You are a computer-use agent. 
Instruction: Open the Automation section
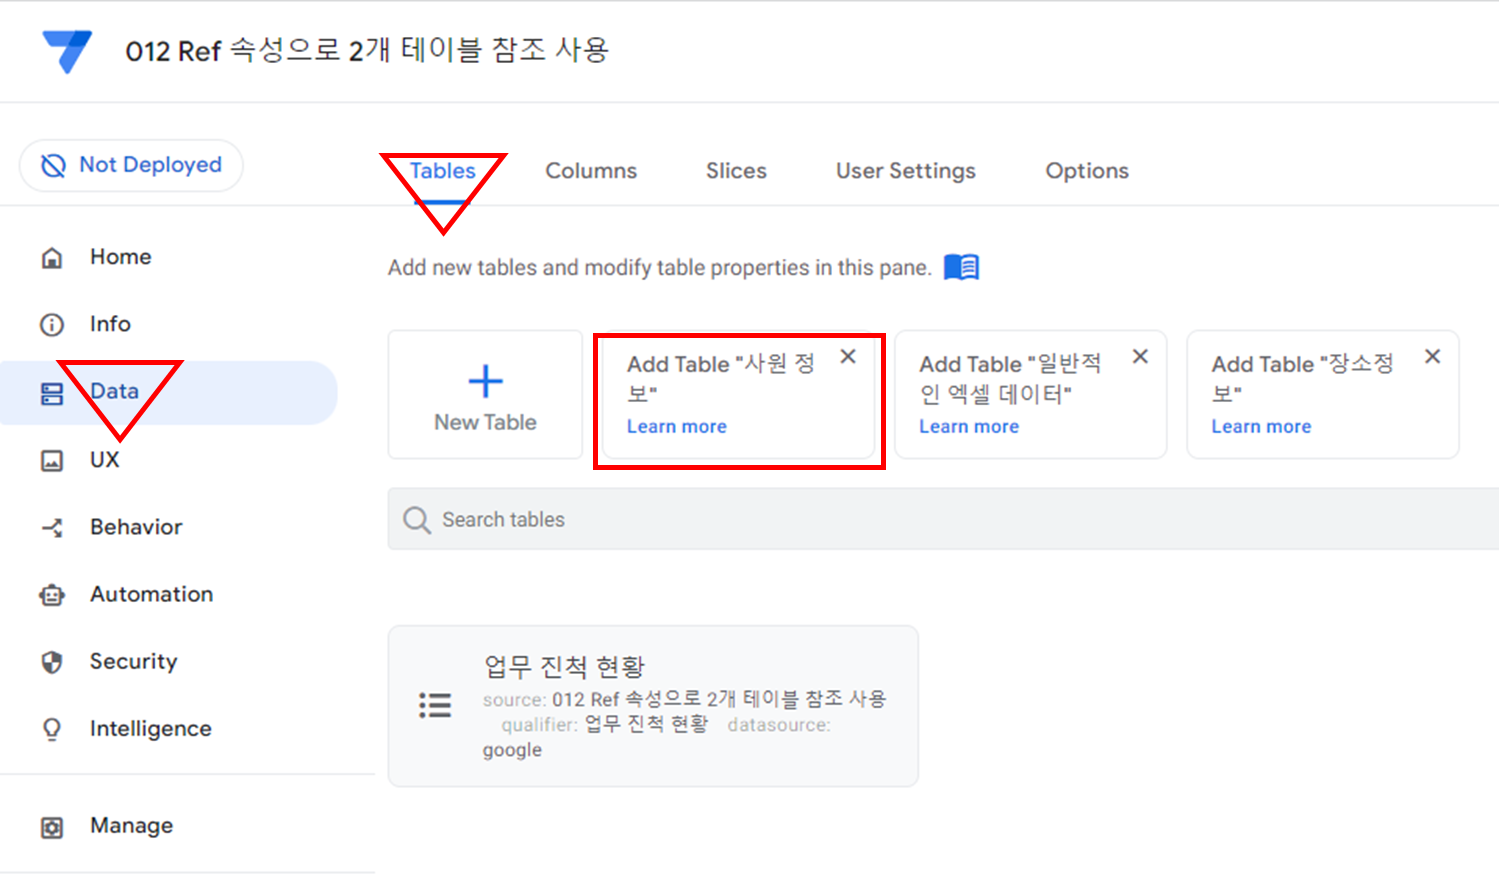click(151, 593)
